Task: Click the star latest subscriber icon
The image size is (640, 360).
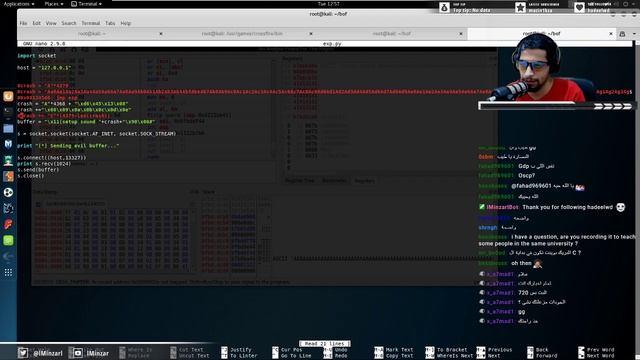Action: (520, 7)
